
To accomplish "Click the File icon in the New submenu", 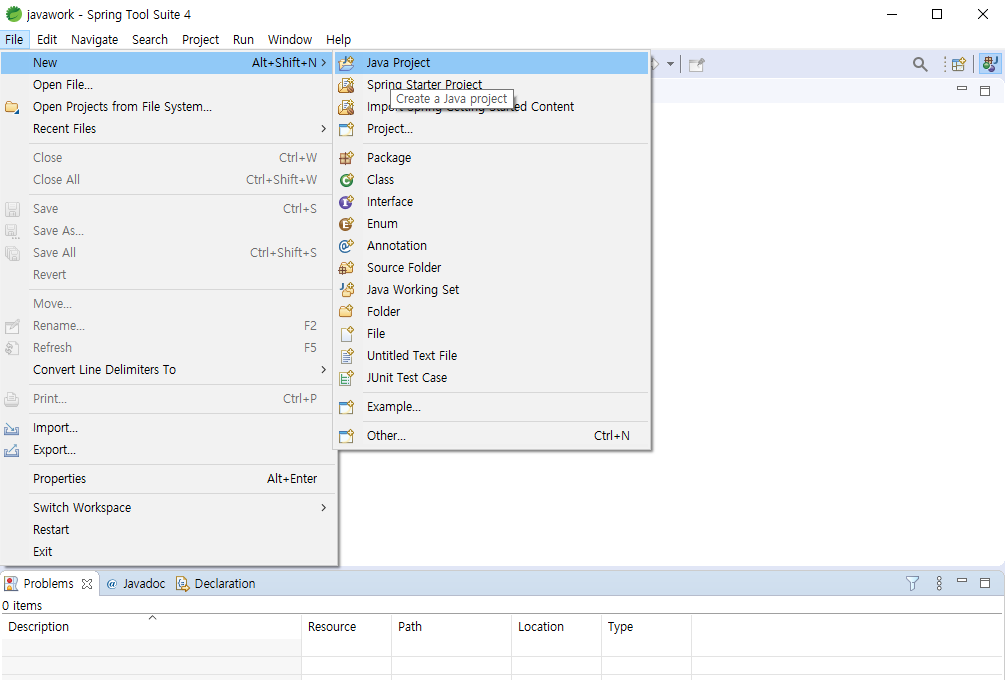I will (x=346, y=334).
